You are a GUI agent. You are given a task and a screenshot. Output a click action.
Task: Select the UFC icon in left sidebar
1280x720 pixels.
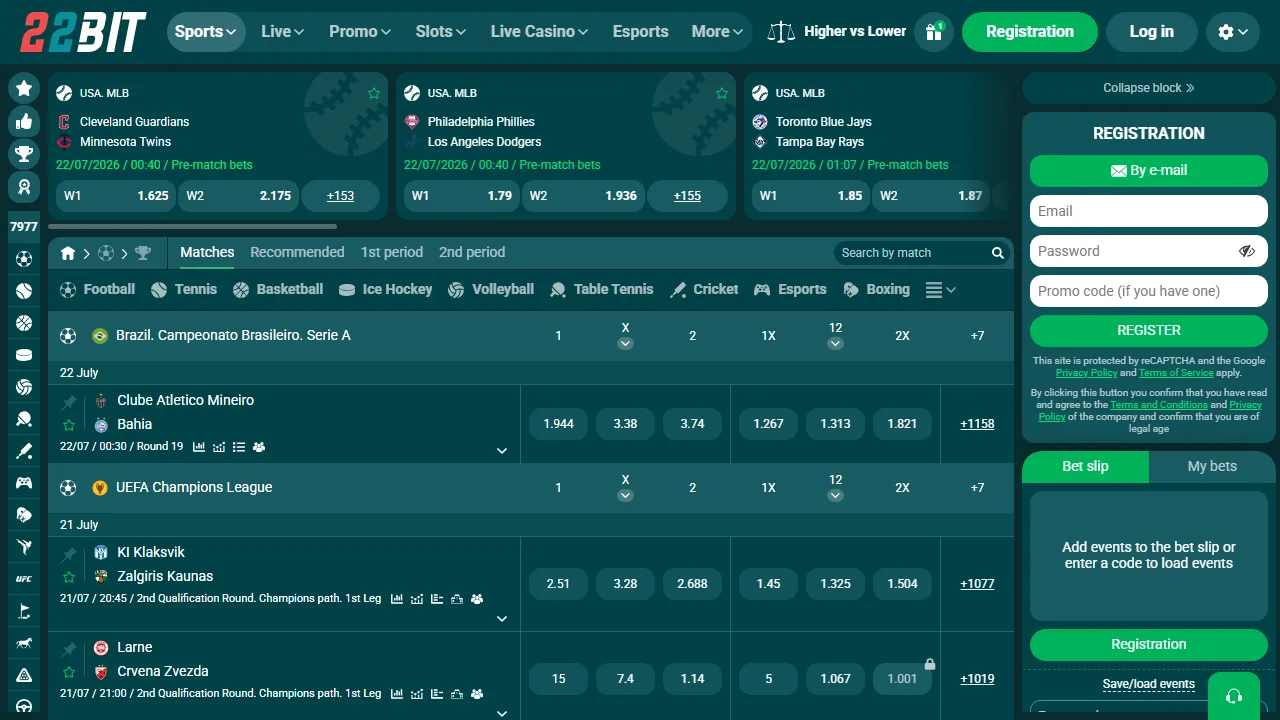[24, 578]
